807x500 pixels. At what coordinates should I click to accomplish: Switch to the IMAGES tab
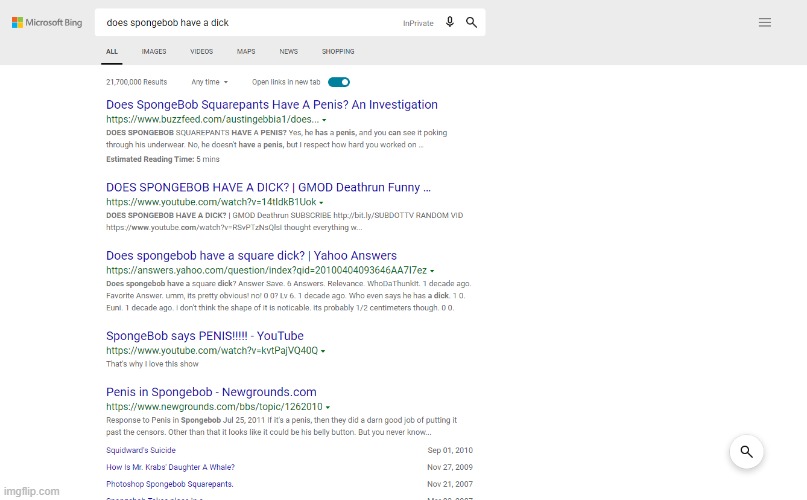point(154,51)
